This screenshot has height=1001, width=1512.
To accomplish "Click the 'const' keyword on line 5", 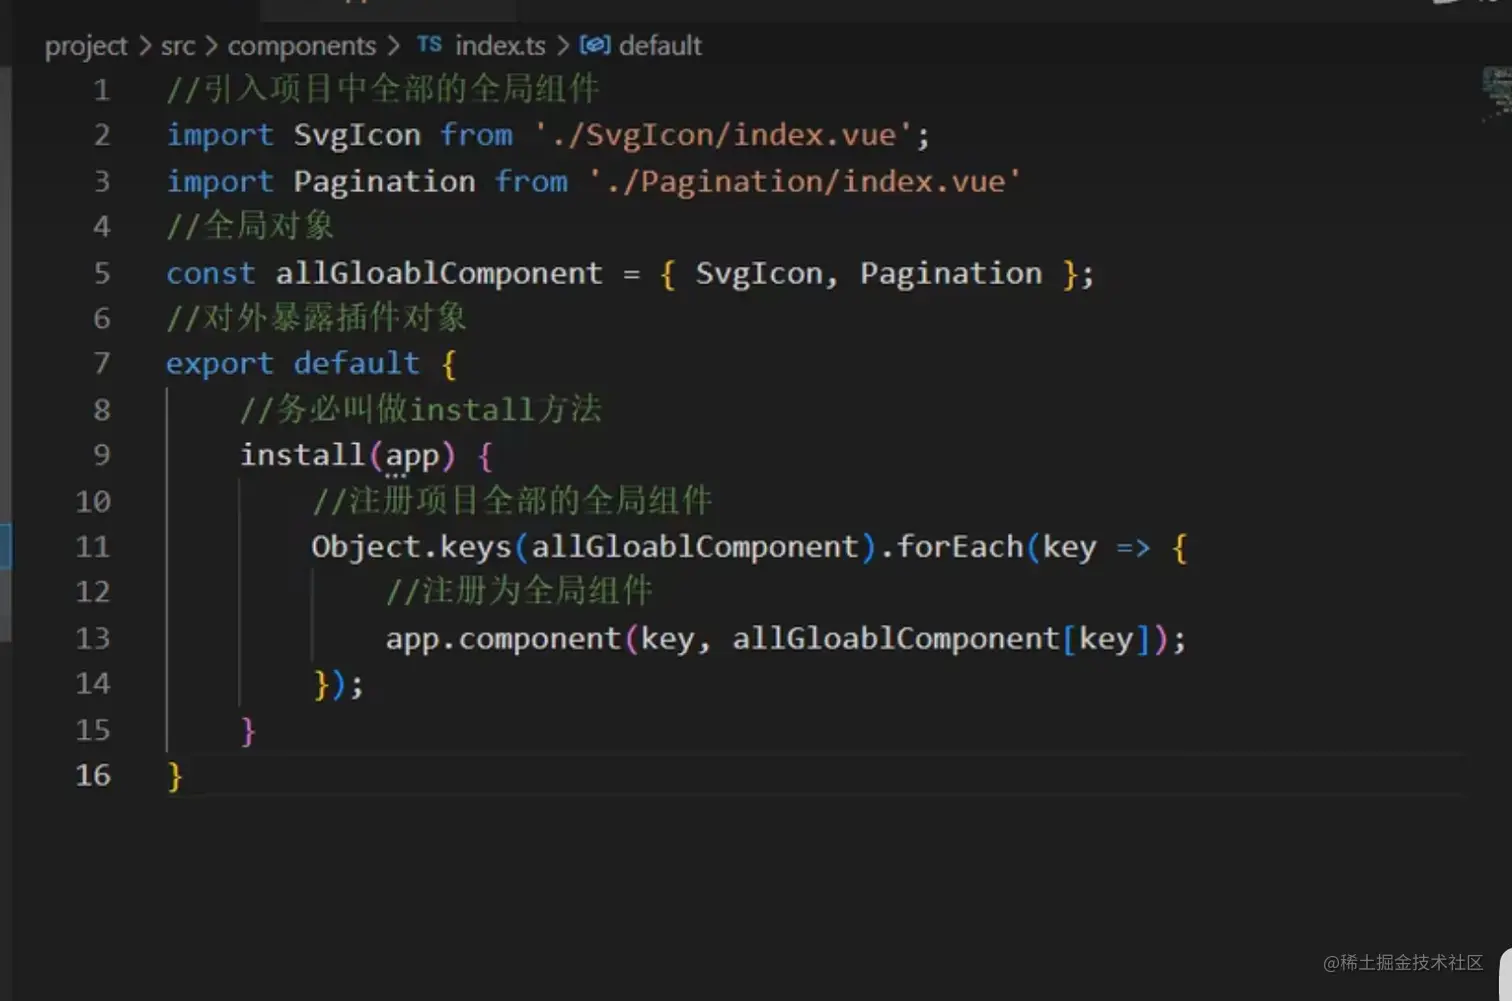I will pos(211,273).
